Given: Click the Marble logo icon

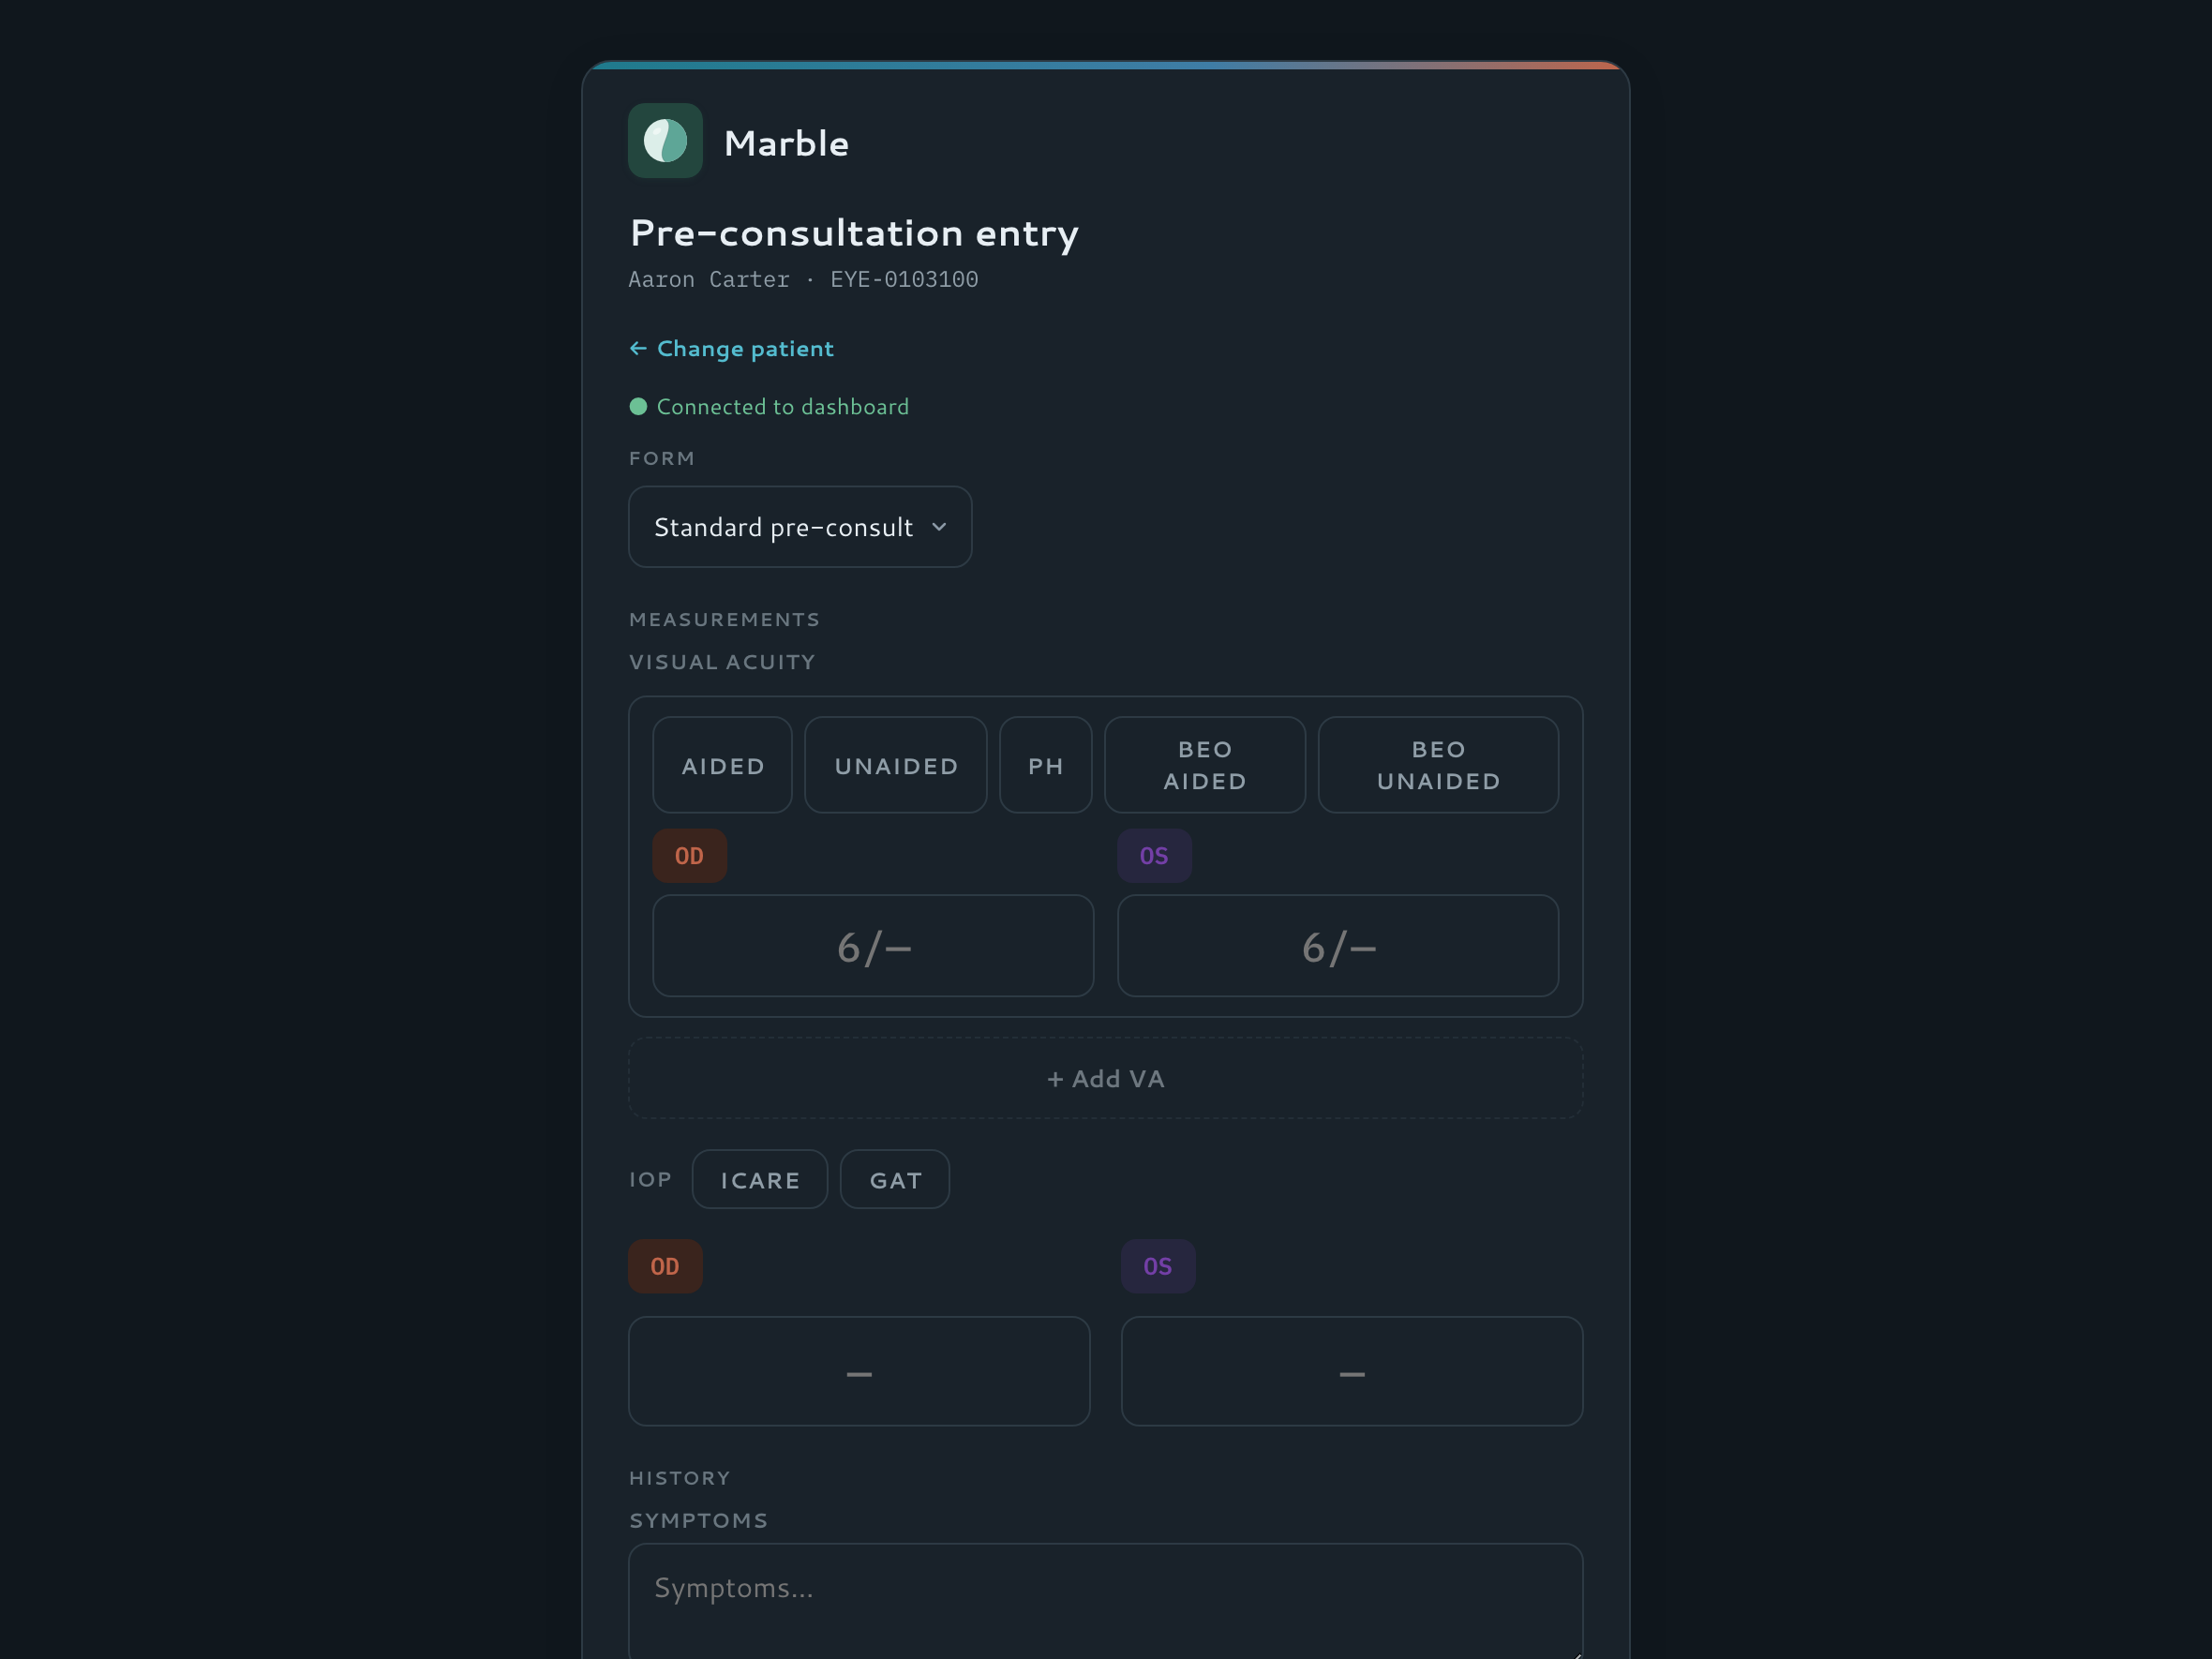Looking at the screenshot, I should point(665,141).
